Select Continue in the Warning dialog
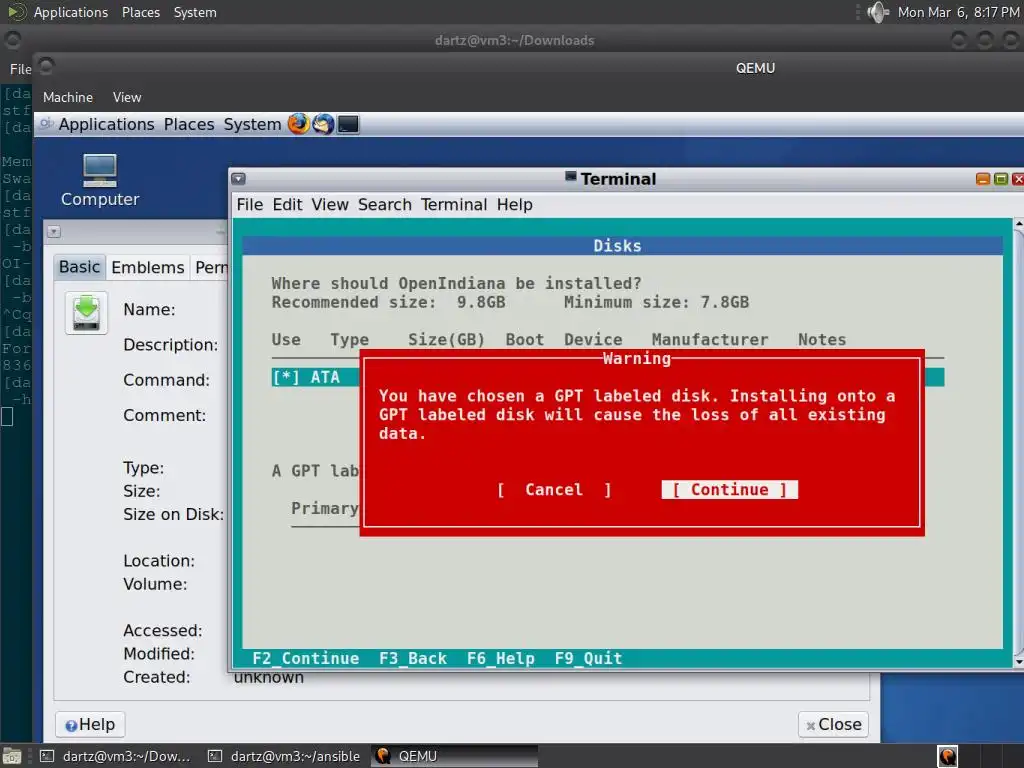The height and width of the screenshot is (768, 1024). click(x=729, y=490)
